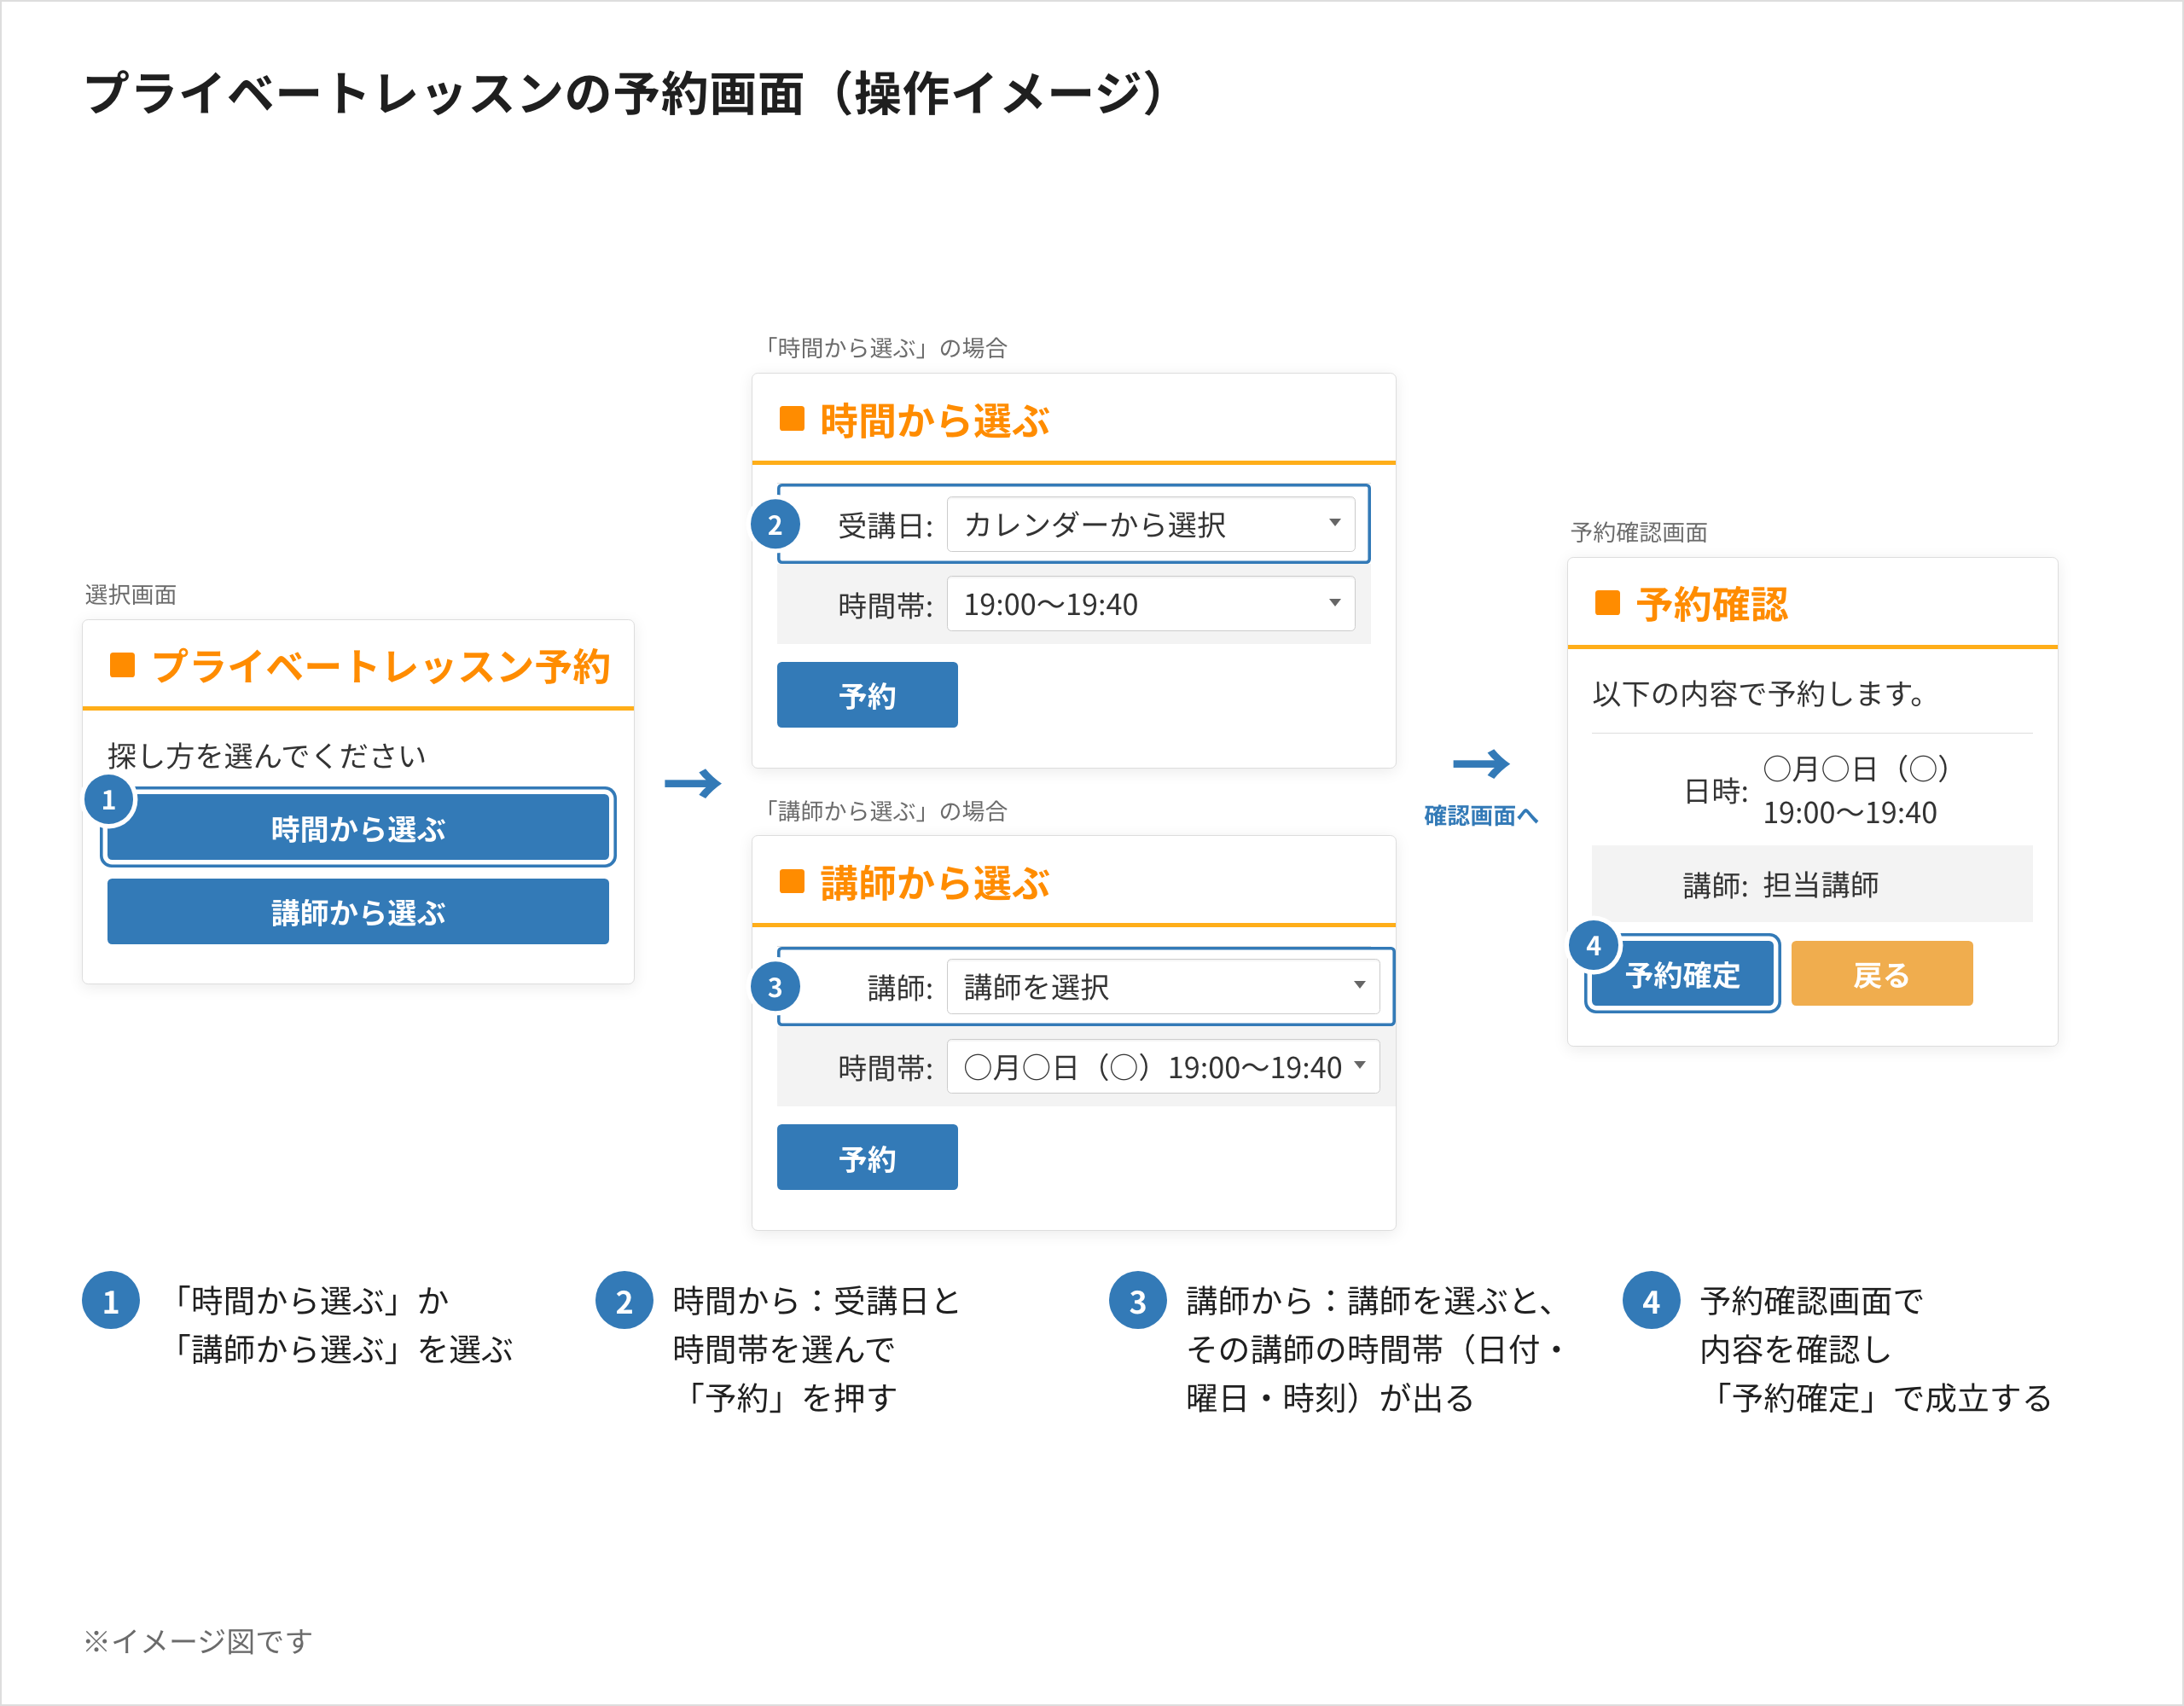Click the 講師から選ぶ orange panel heading
This screenshot has width=2184, height=1706.
[x=934, y=882]
